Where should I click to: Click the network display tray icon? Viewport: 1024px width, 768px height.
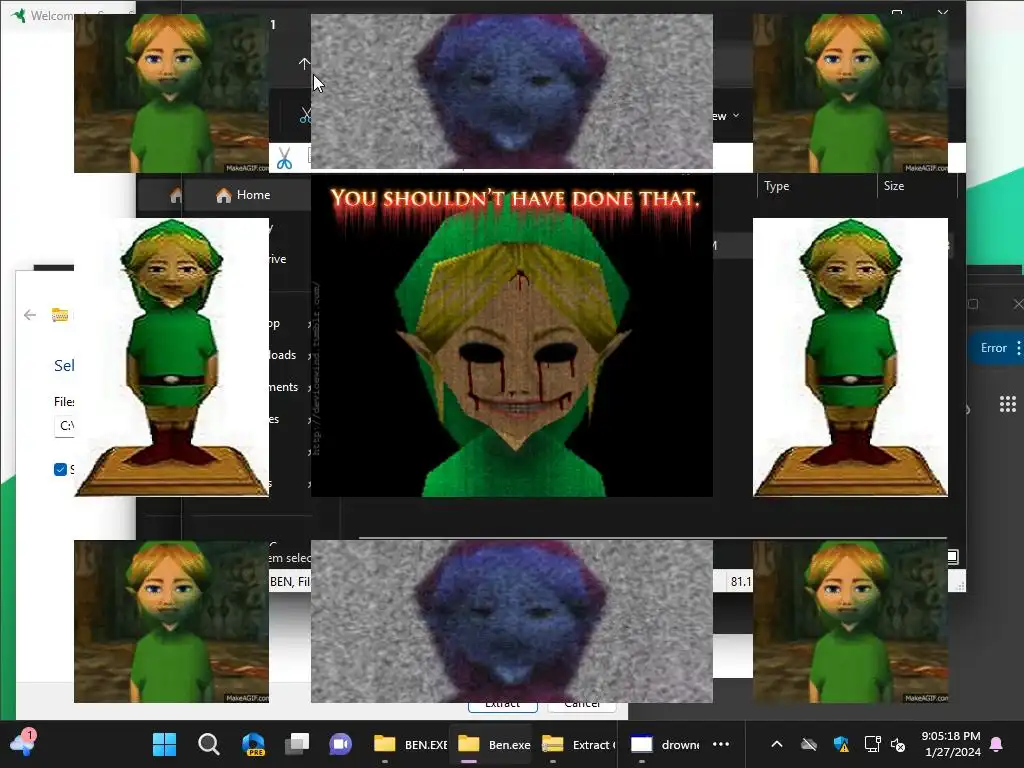(x=872, y=744)
